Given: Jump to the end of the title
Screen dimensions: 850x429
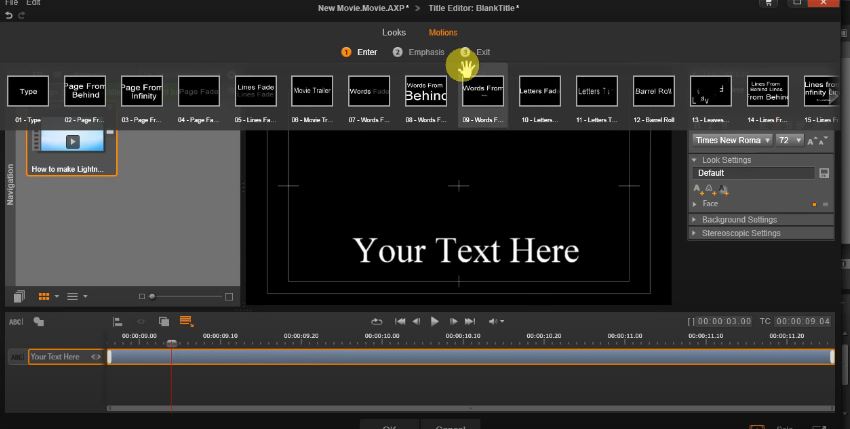Looking at the screenshot, I should pos(470,322).
